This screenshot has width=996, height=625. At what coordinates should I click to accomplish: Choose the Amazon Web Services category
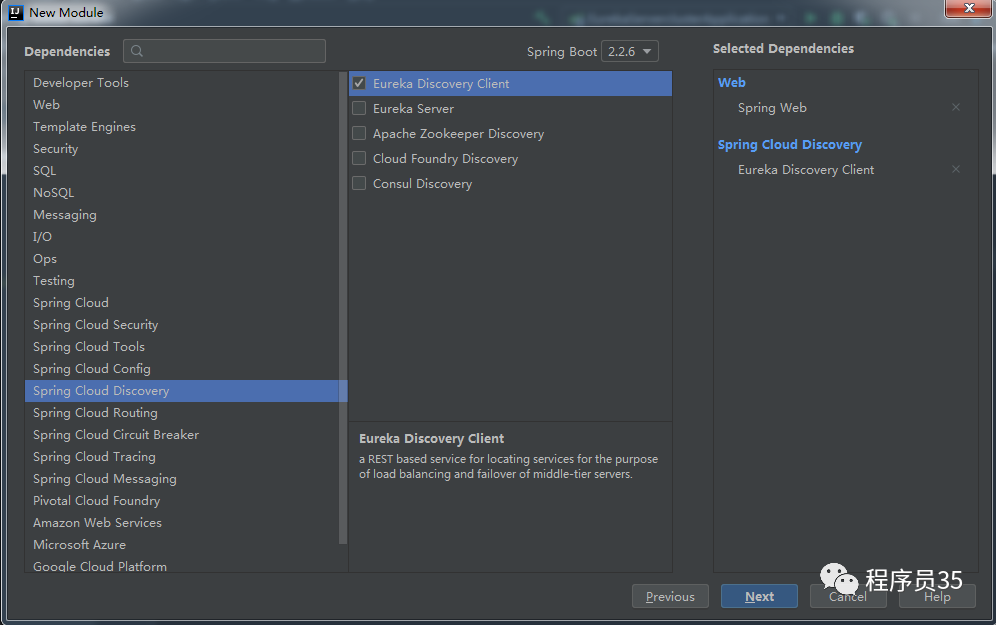[182, 523]
